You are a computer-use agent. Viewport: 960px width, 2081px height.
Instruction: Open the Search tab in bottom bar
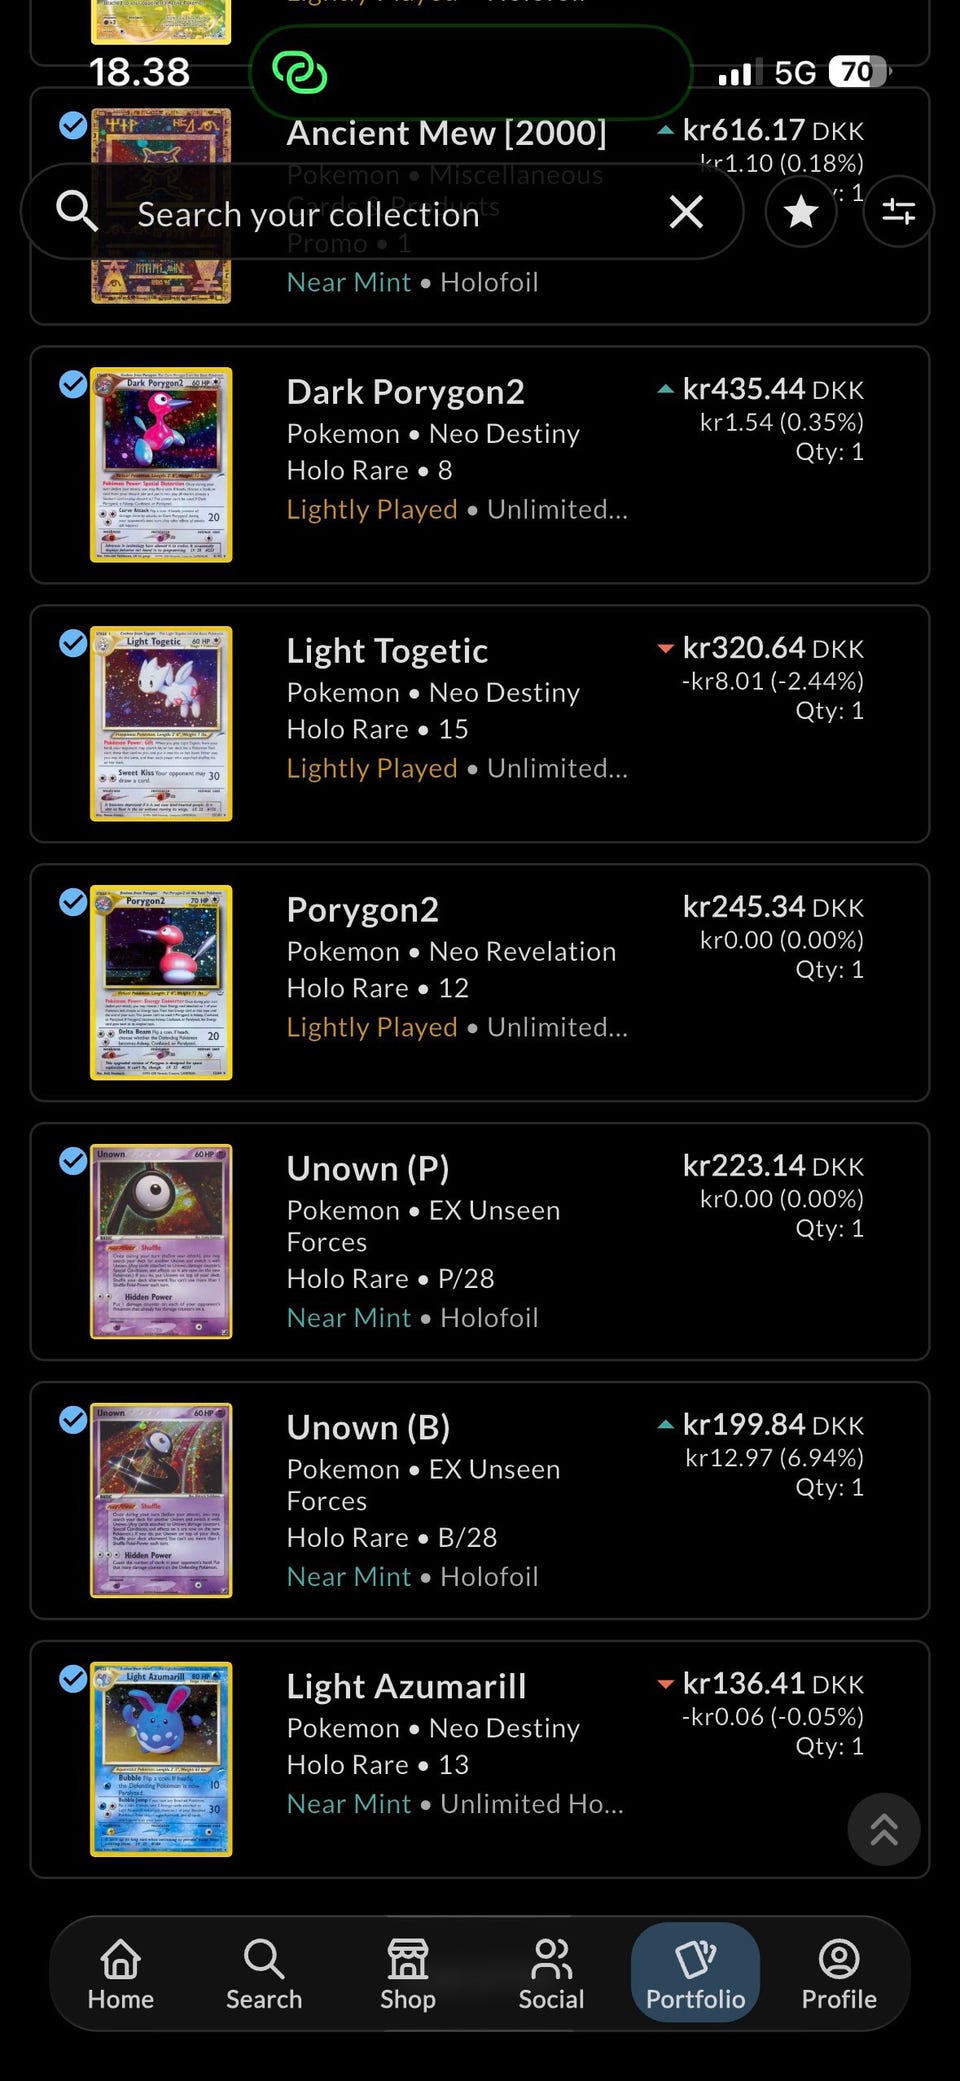[x=264, y=1973]
